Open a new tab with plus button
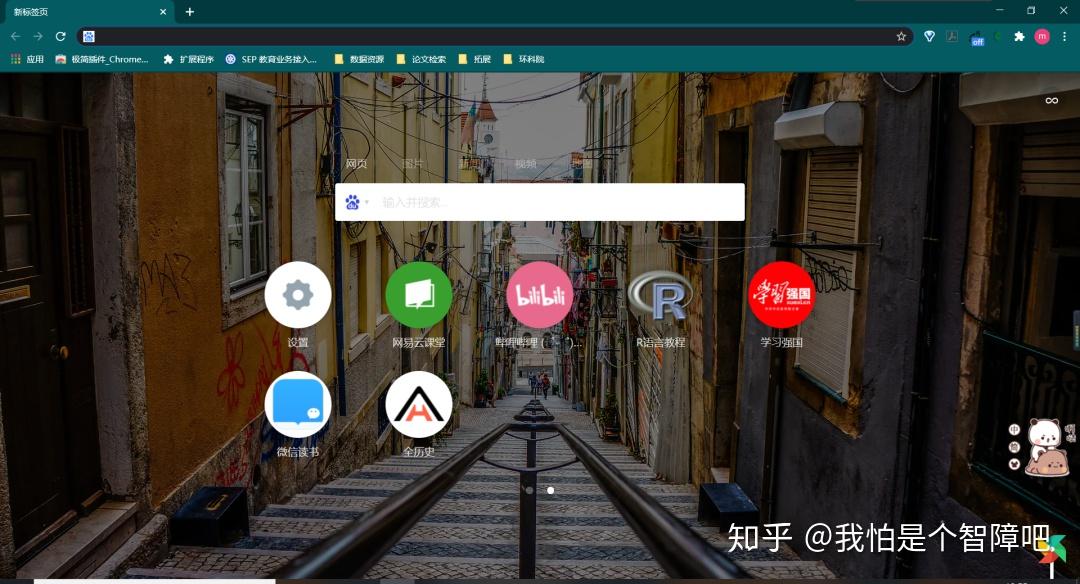This screenshot has width=1080, height=584. coord(189,12)
